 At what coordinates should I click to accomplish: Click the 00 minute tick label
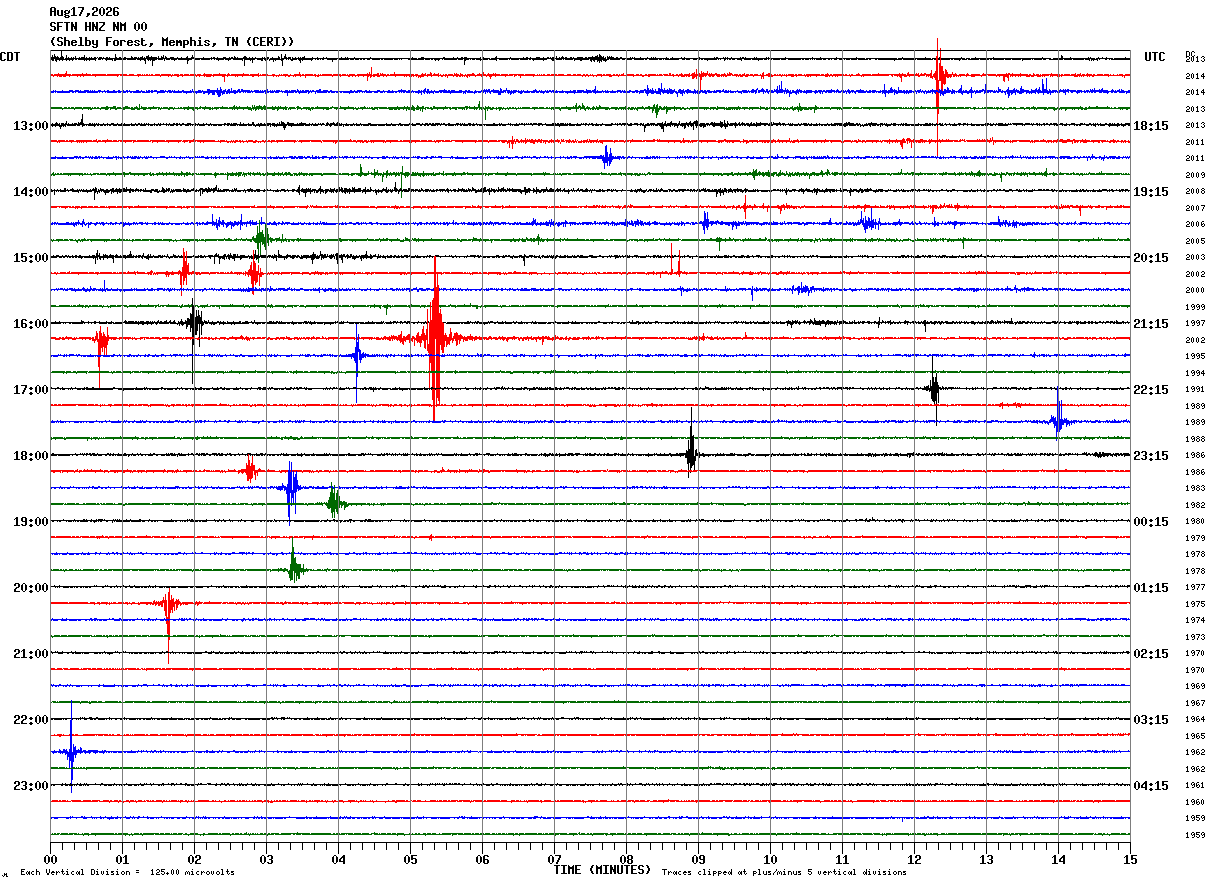pyautogui.click(x=50, y=859)
